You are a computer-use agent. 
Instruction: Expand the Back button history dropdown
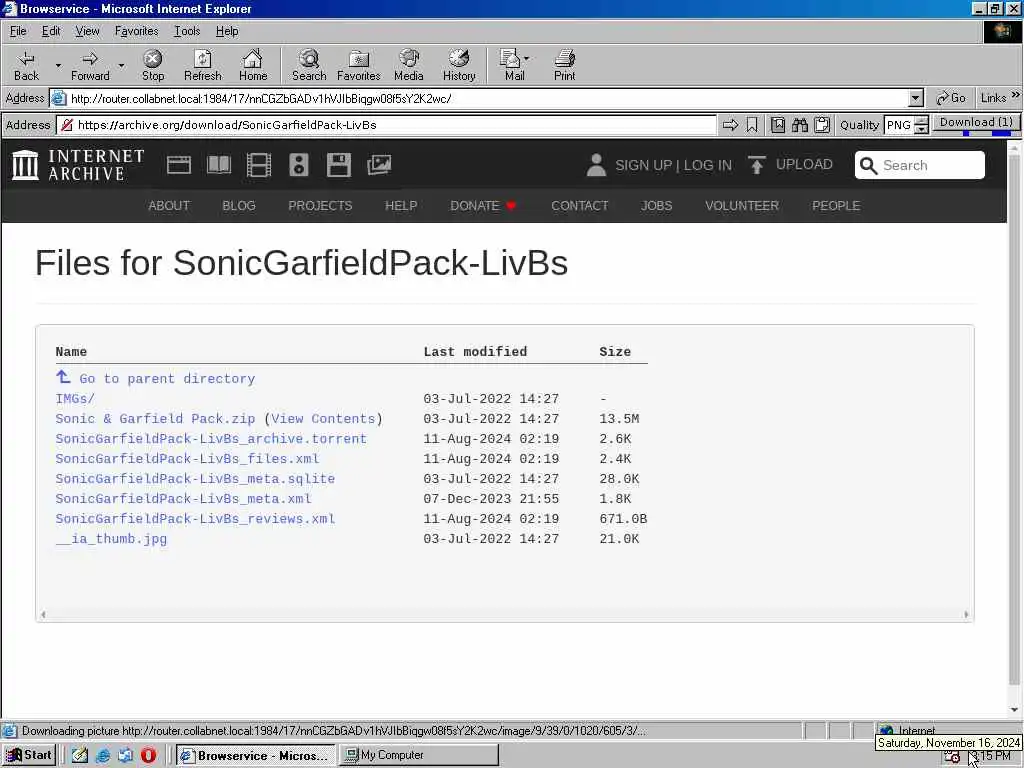[x=58, y=65]
